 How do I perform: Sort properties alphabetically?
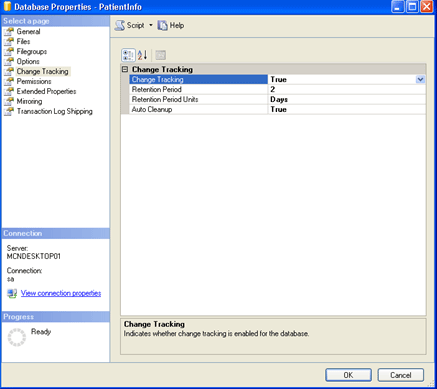[142, 55]
